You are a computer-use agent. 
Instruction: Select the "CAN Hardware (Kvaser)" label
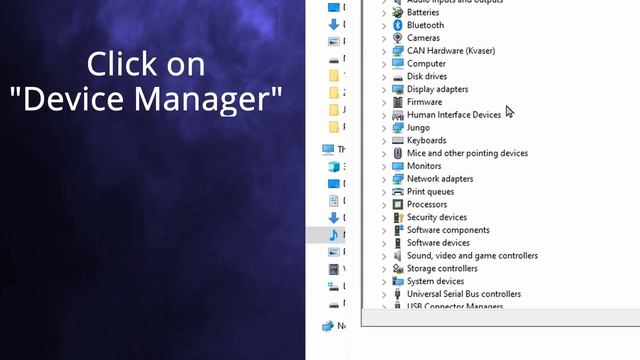coord(451,51)
